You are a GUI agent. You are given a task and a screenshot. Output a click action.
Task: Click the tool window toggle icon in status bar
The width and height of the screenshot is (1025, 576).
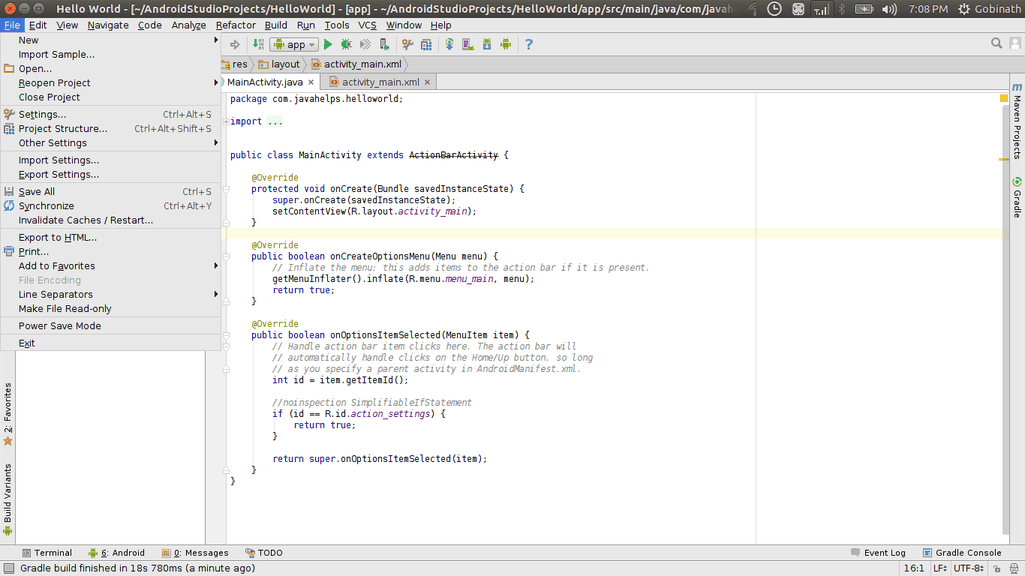(x=8, y=568)
